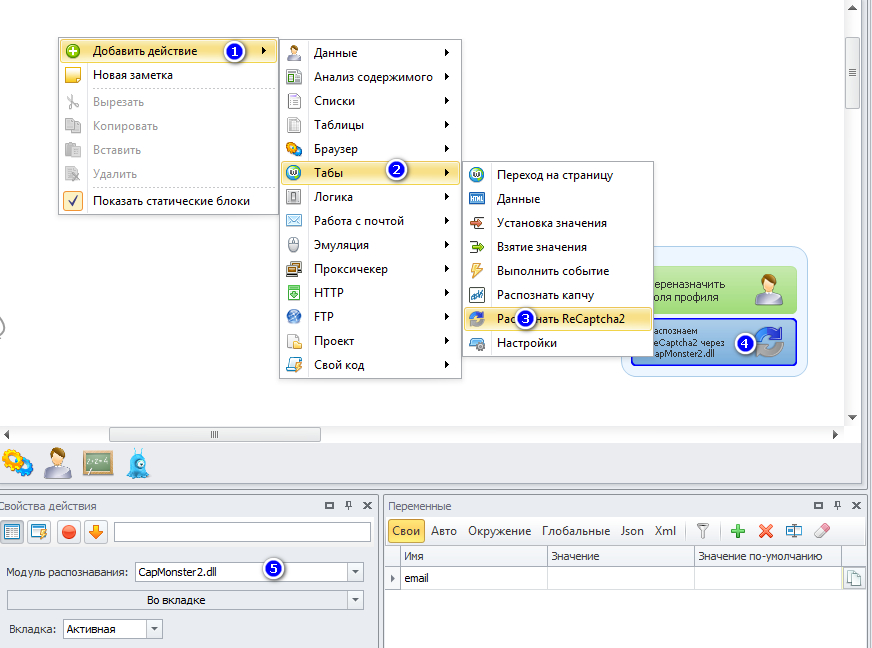This screenshot has height=648, width=872.
Task: Click the profile reassign action block
Action: coord(725,290)
